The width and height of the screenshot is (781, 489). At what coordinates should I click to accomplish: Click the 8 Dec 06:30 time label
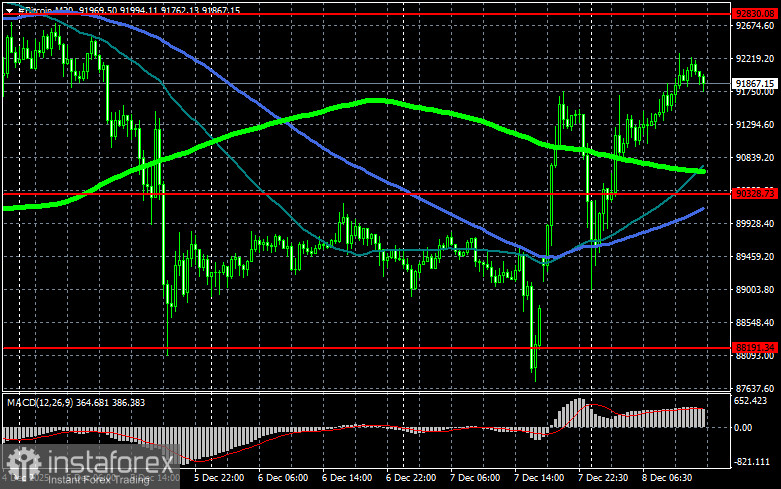667,478
